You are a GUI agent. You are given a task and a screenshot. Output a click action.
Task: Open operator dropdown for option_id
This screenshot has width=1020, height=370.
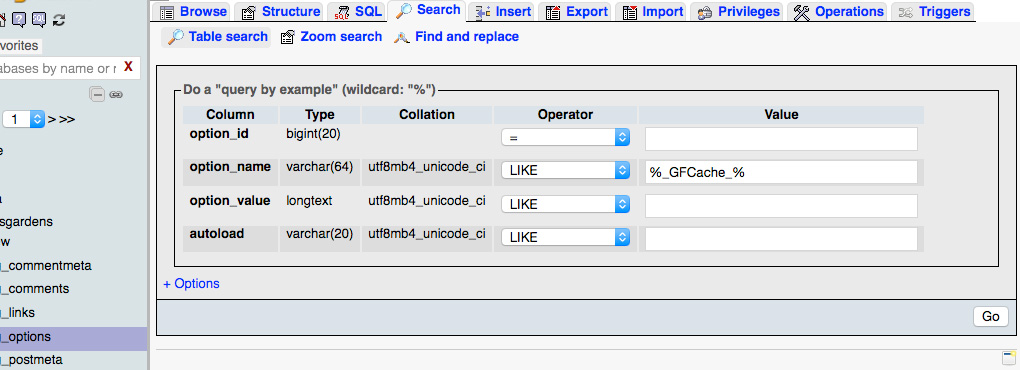pos(565,138)
